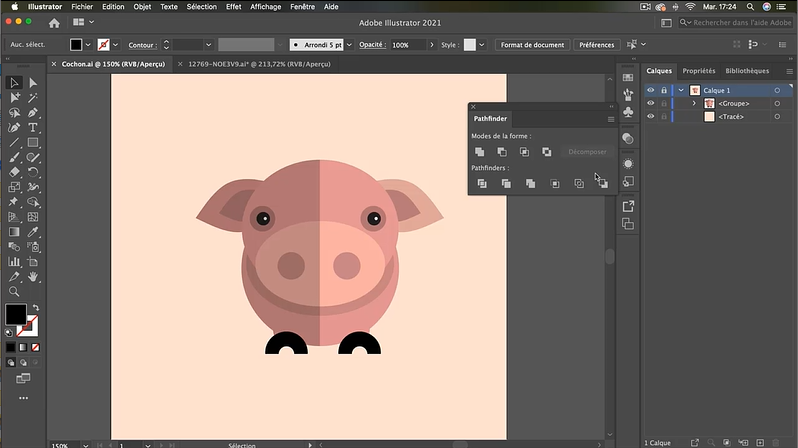Toggle visibility of the <Tracé> layer
798x448 pixels.
click(650, 116)
